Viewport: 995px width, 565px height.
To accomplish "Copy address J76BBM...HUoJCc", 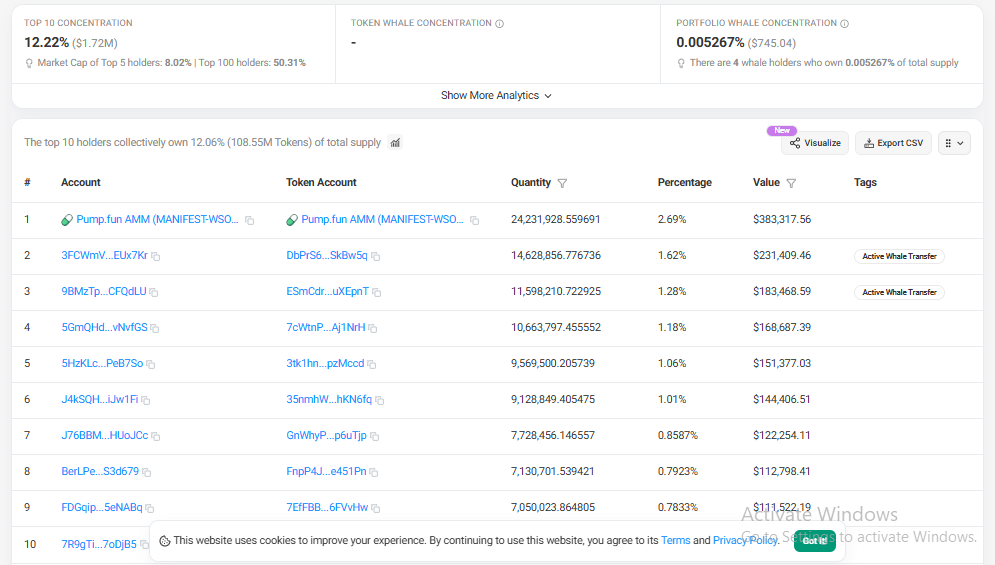I will tap(155, 436).
